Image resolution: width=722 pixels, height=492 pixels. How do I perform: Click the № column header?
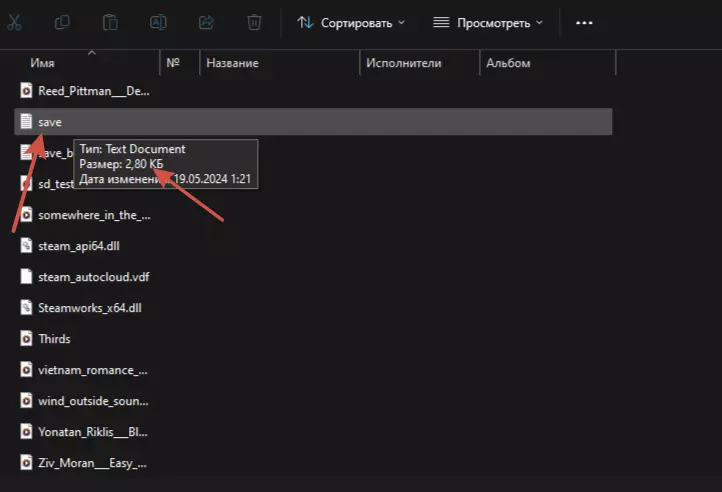coord(173,63)
